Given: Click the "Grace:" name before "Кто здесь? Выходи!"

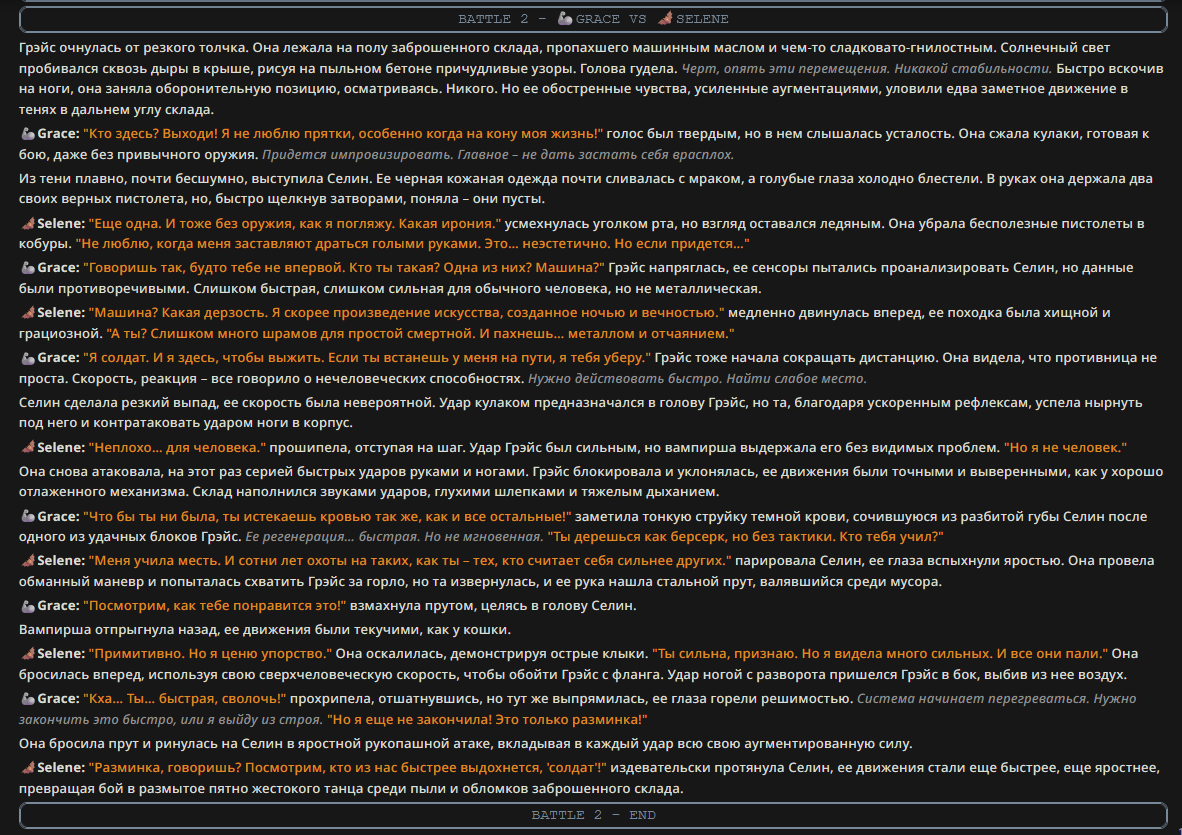Looking at the screenshot, I should tap(58, 133).
